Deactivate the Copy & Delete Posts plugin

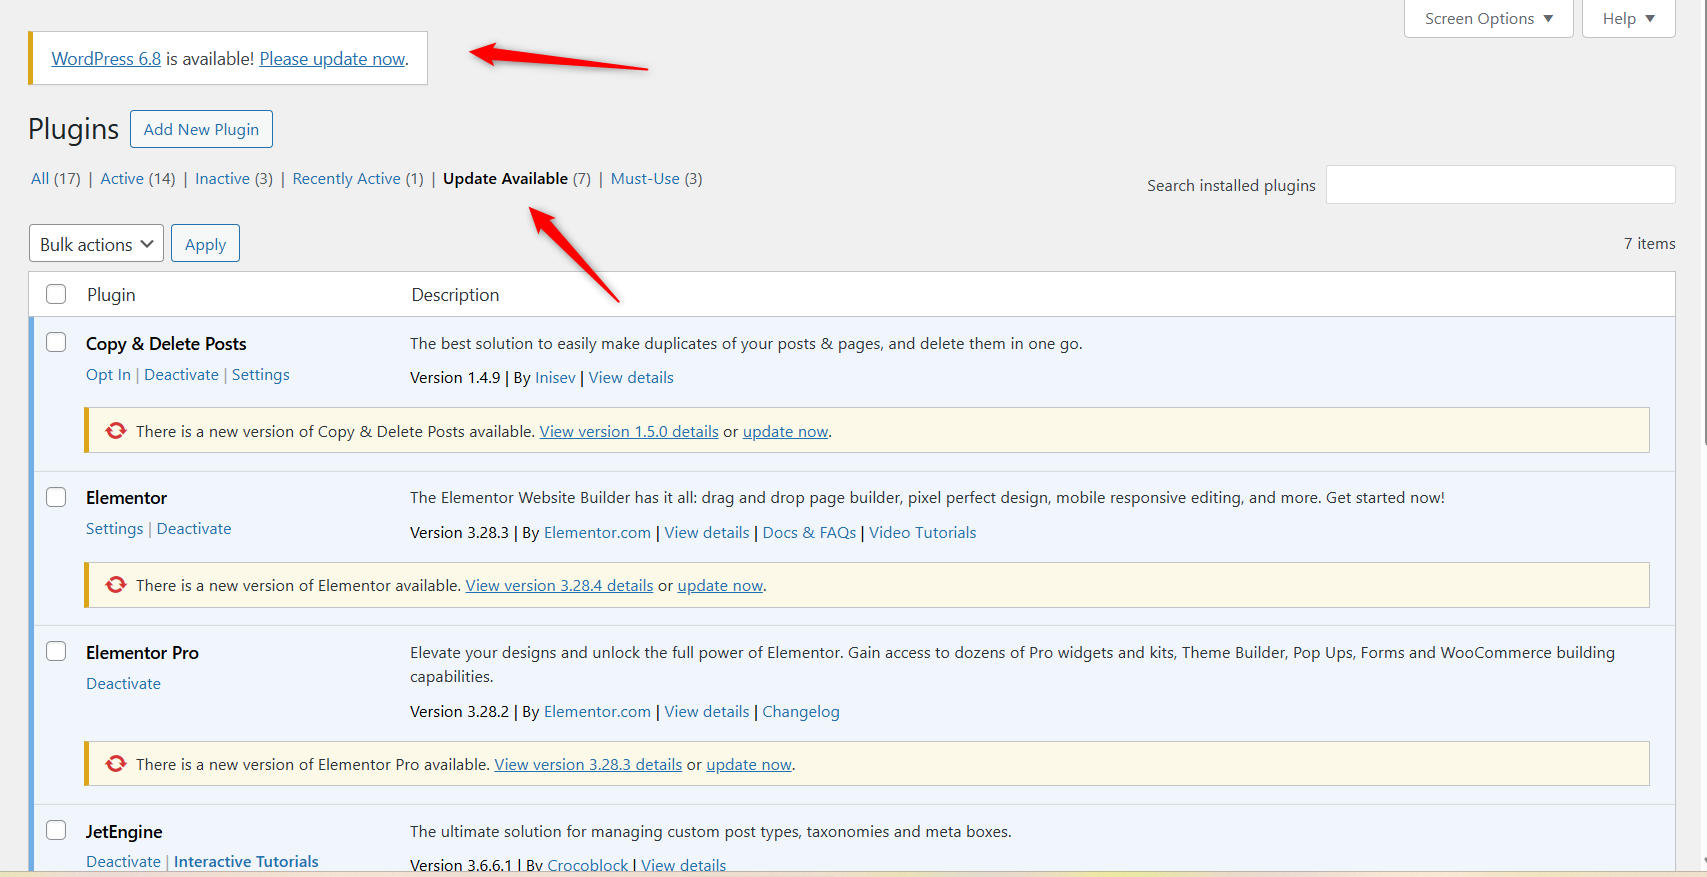coord(181,375)
